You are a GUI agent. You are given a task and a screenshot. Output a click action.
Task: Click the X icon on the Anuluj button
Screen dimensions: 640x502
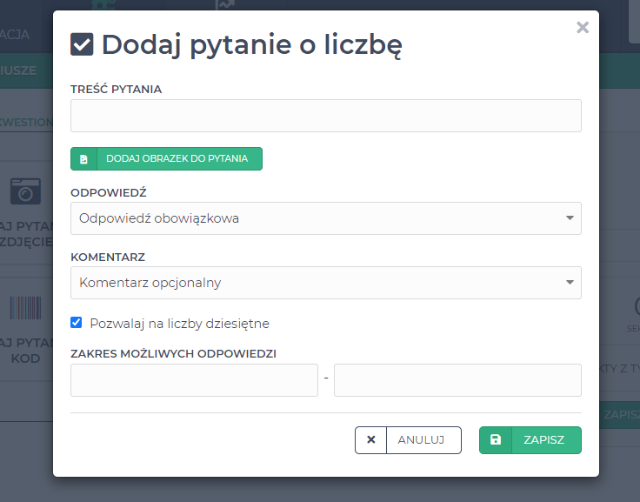(371, 440)
